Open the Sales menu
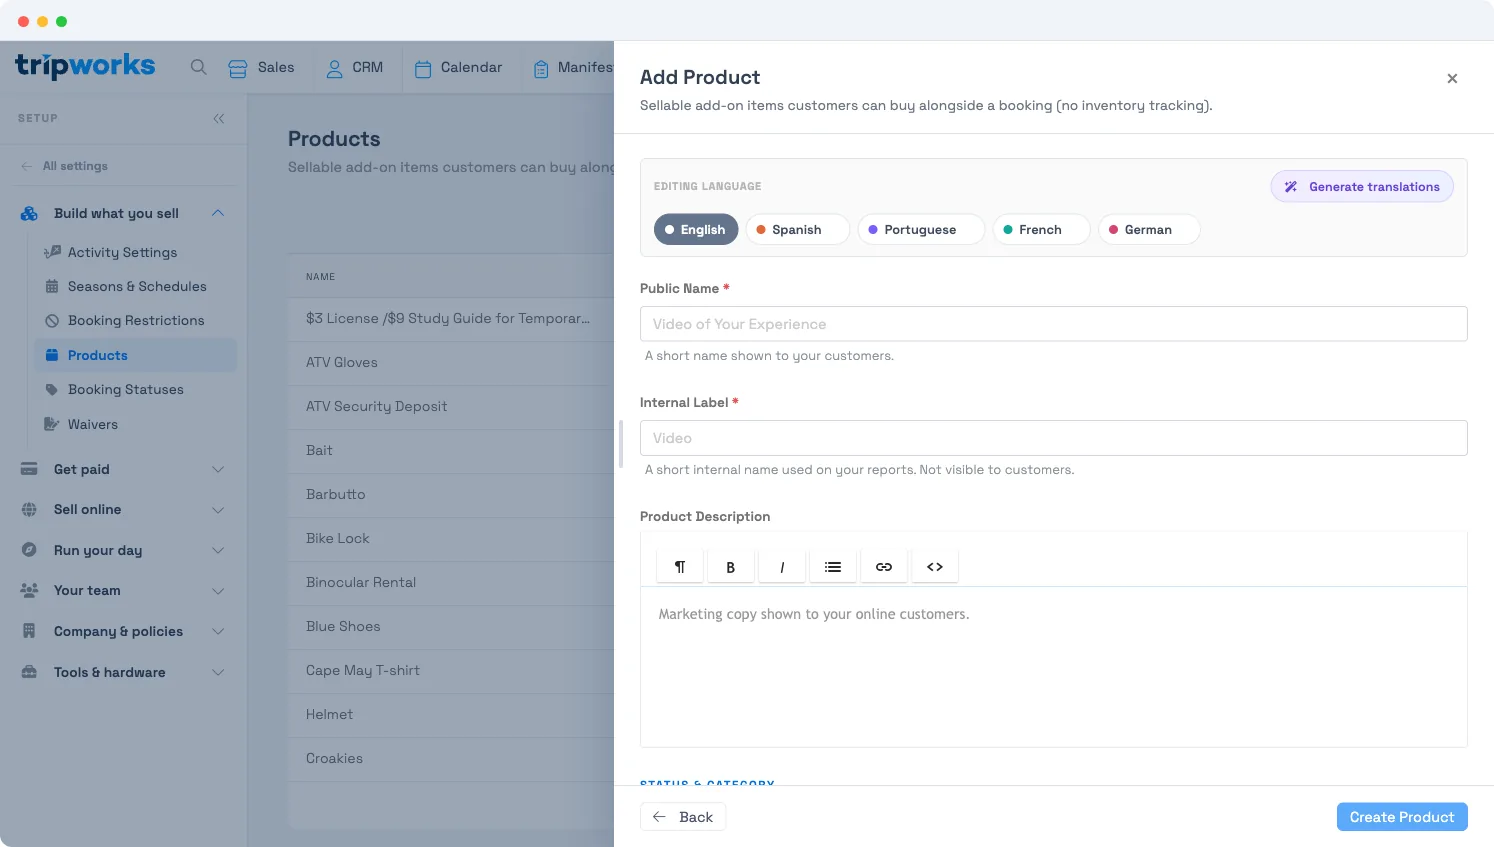The height and width of the screenshot is (847, 1494). click(x=261, y=67)
